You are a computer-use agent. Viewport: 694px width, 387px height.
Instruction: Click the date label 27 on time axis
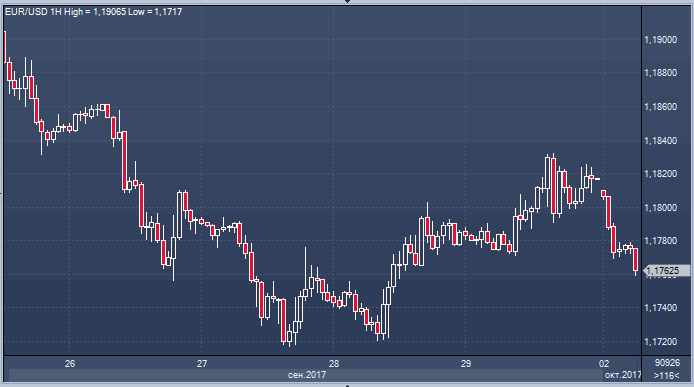(202, 364)
